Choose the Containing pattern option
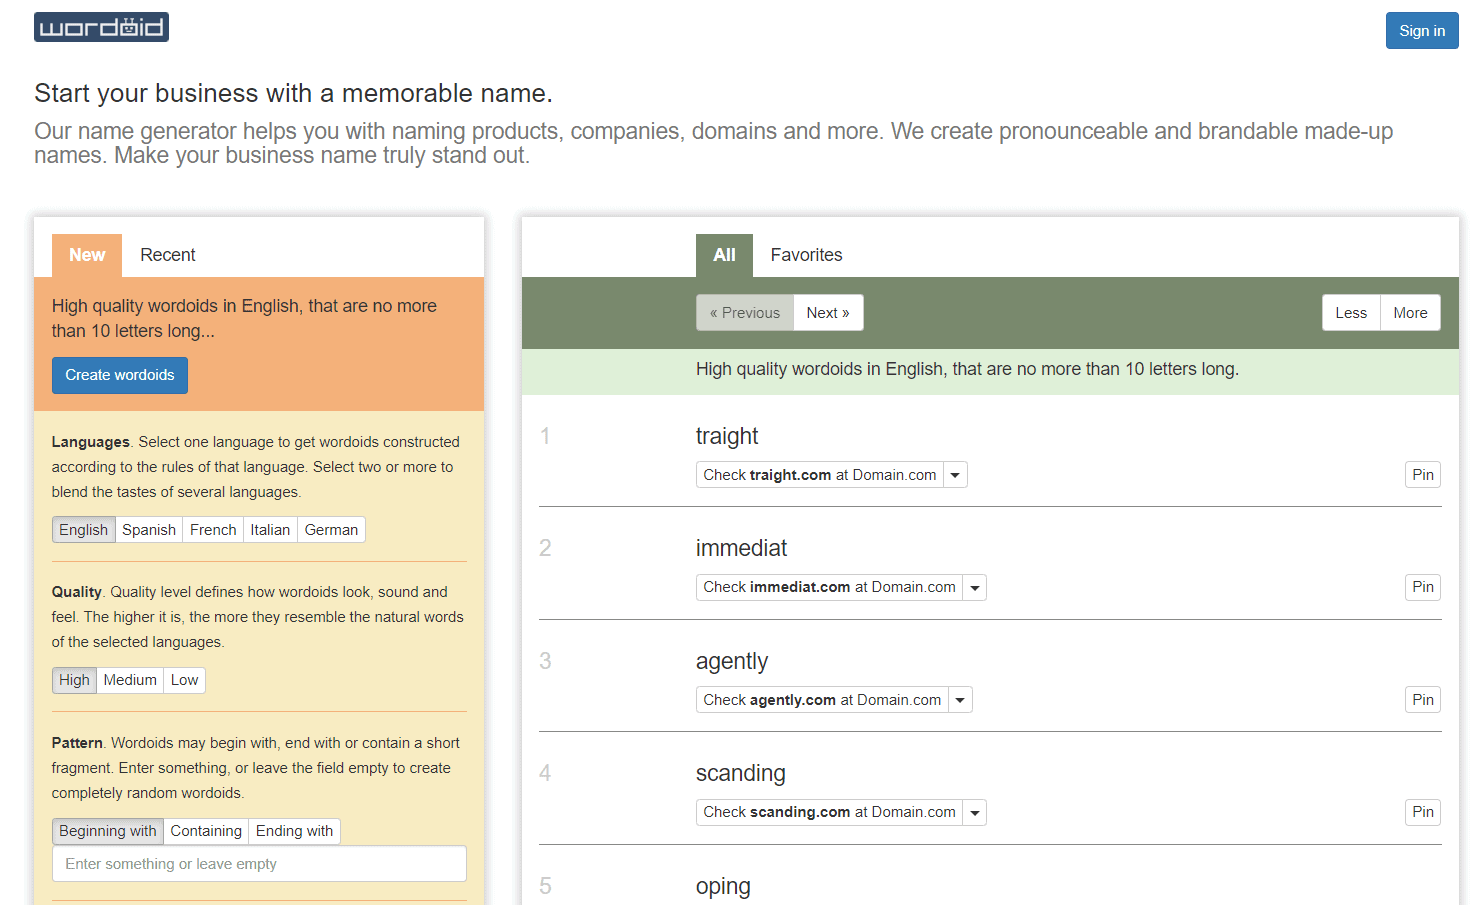 coord(206,831)
